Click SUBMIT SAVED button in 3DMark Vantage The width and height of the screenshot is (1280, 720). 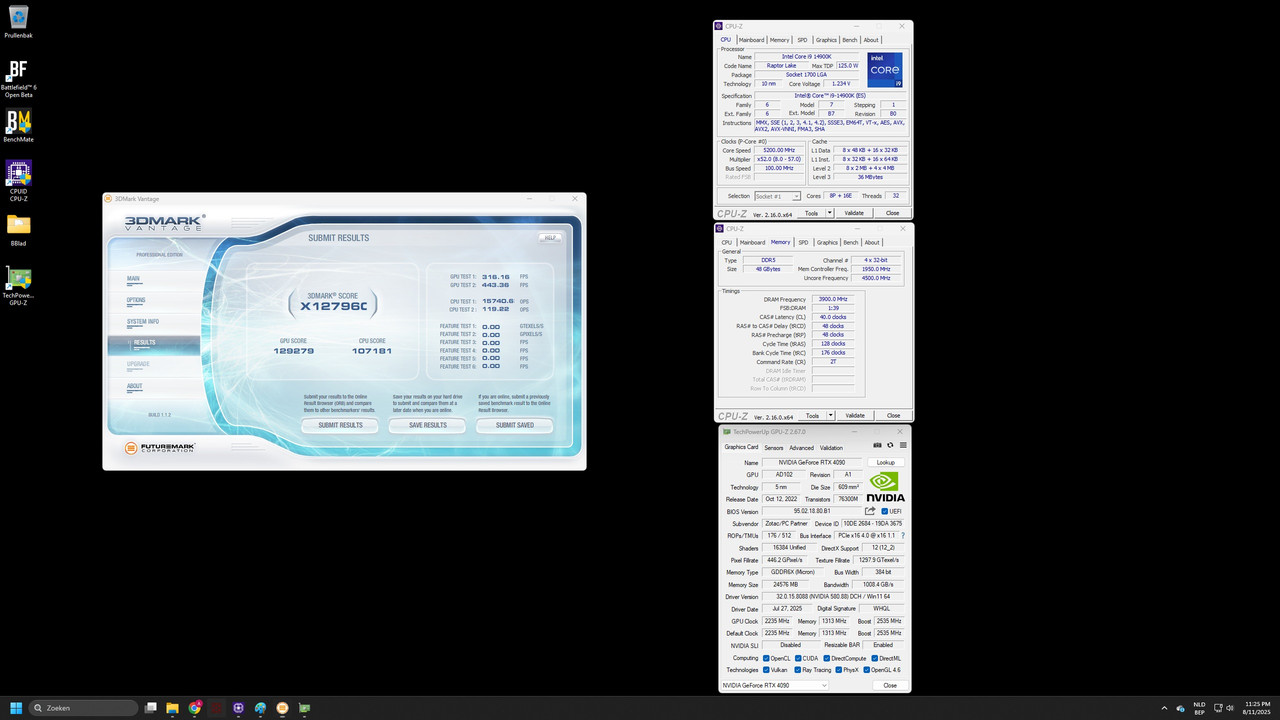[x=514, y=425]
